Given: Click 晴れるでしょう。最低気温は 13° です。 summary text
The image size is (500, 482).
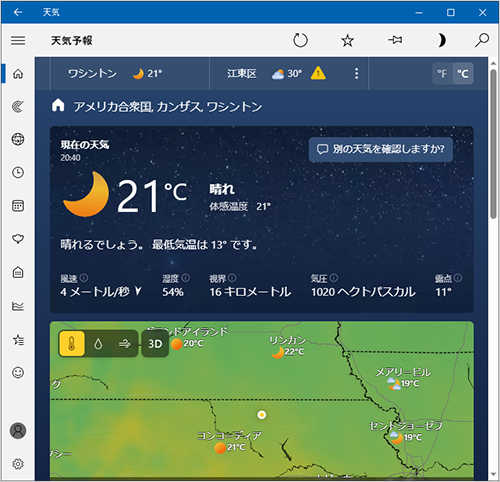Looking at the screenshot, I should tap(159, 245).
